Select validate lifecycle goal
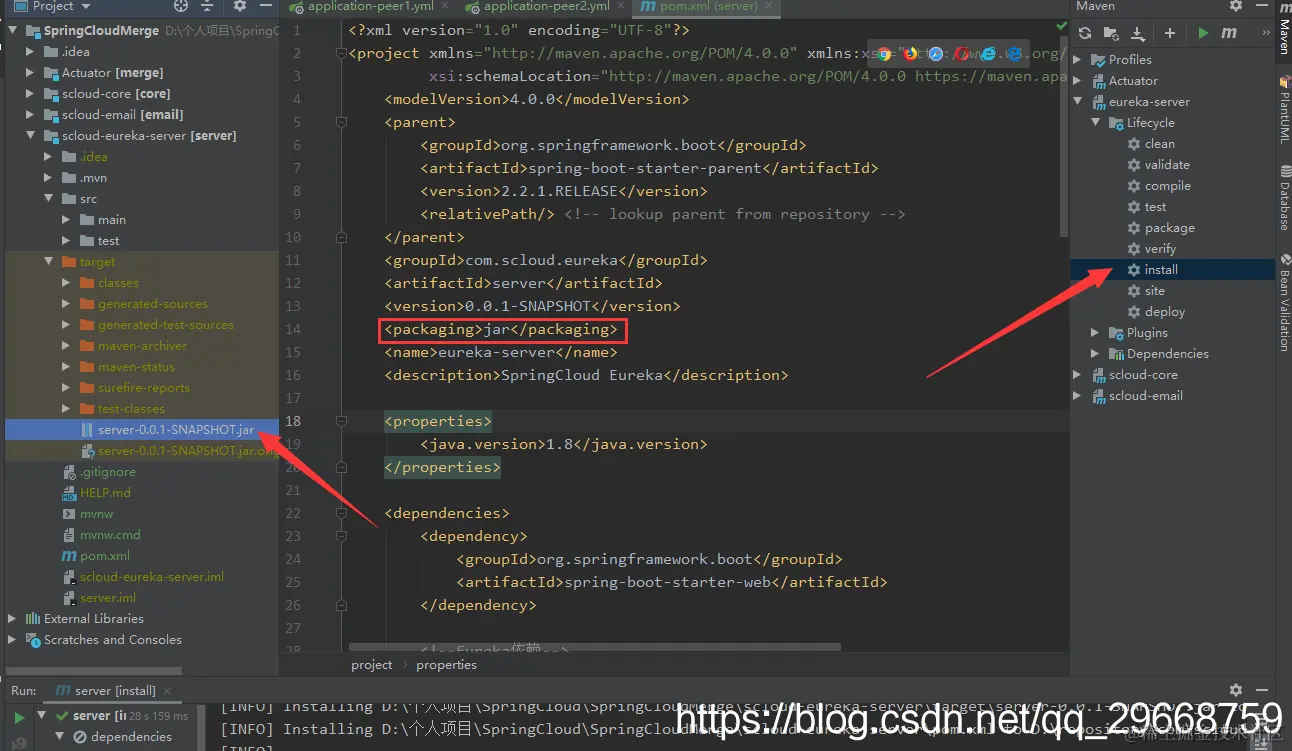Viewport: 1292px width, 751px height. coord(1158,164)
